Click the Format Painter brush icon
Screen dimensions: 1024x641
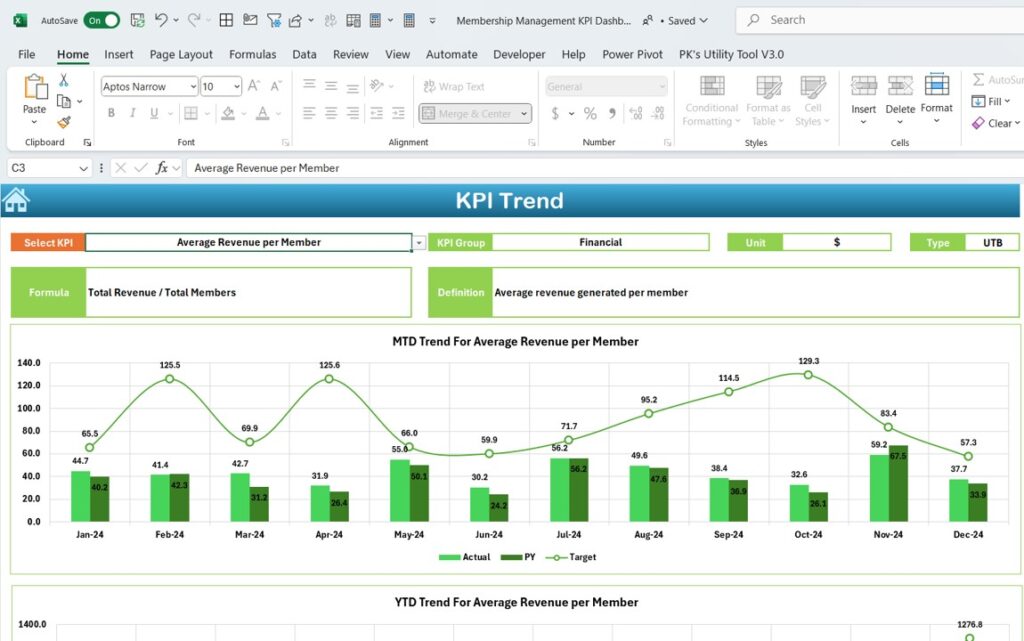(64, 122)
